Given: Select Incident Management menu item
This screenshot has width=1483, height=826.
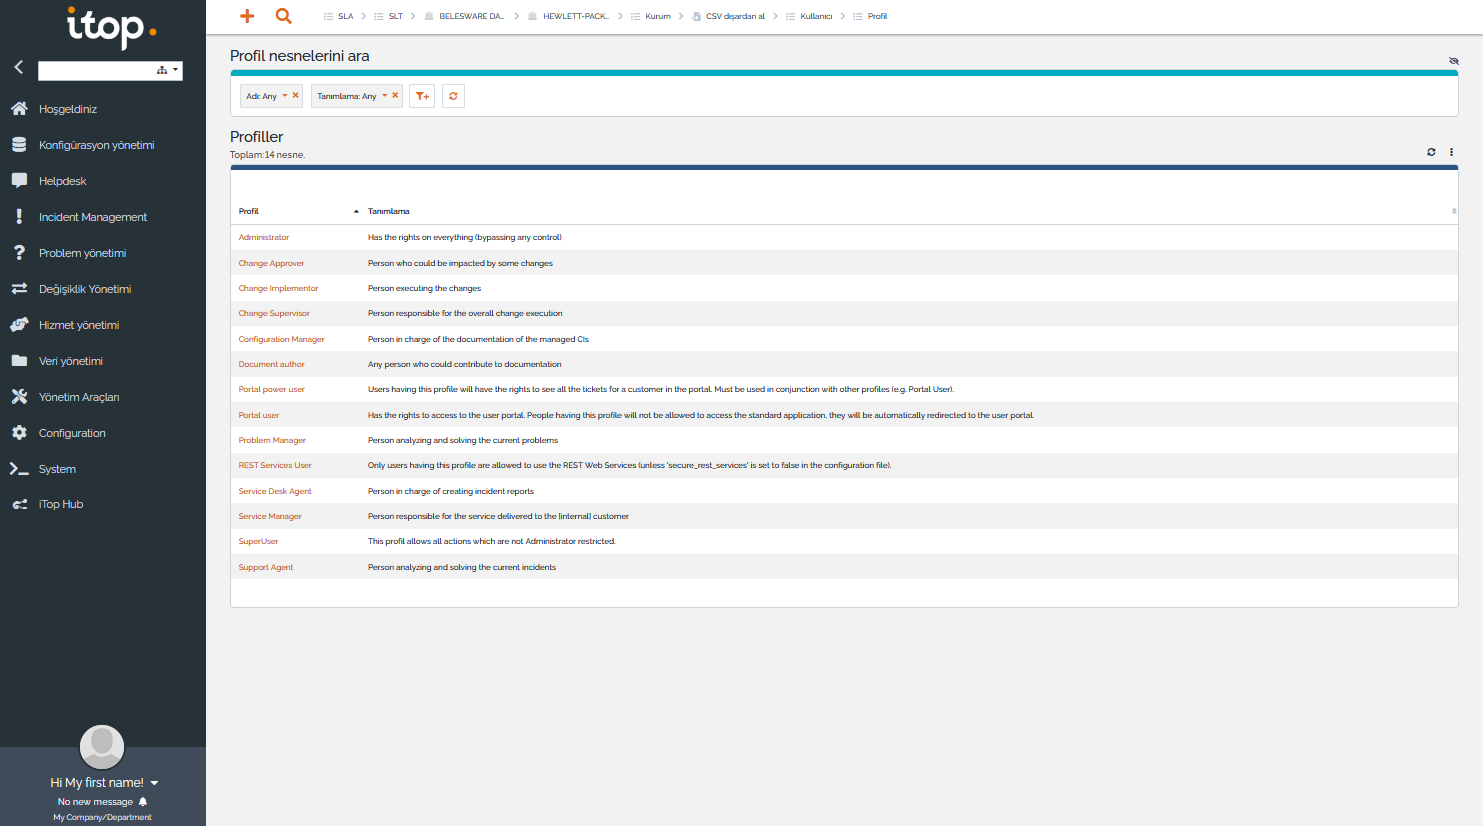Looking at the screenshot, I should [x=92, y=217].
